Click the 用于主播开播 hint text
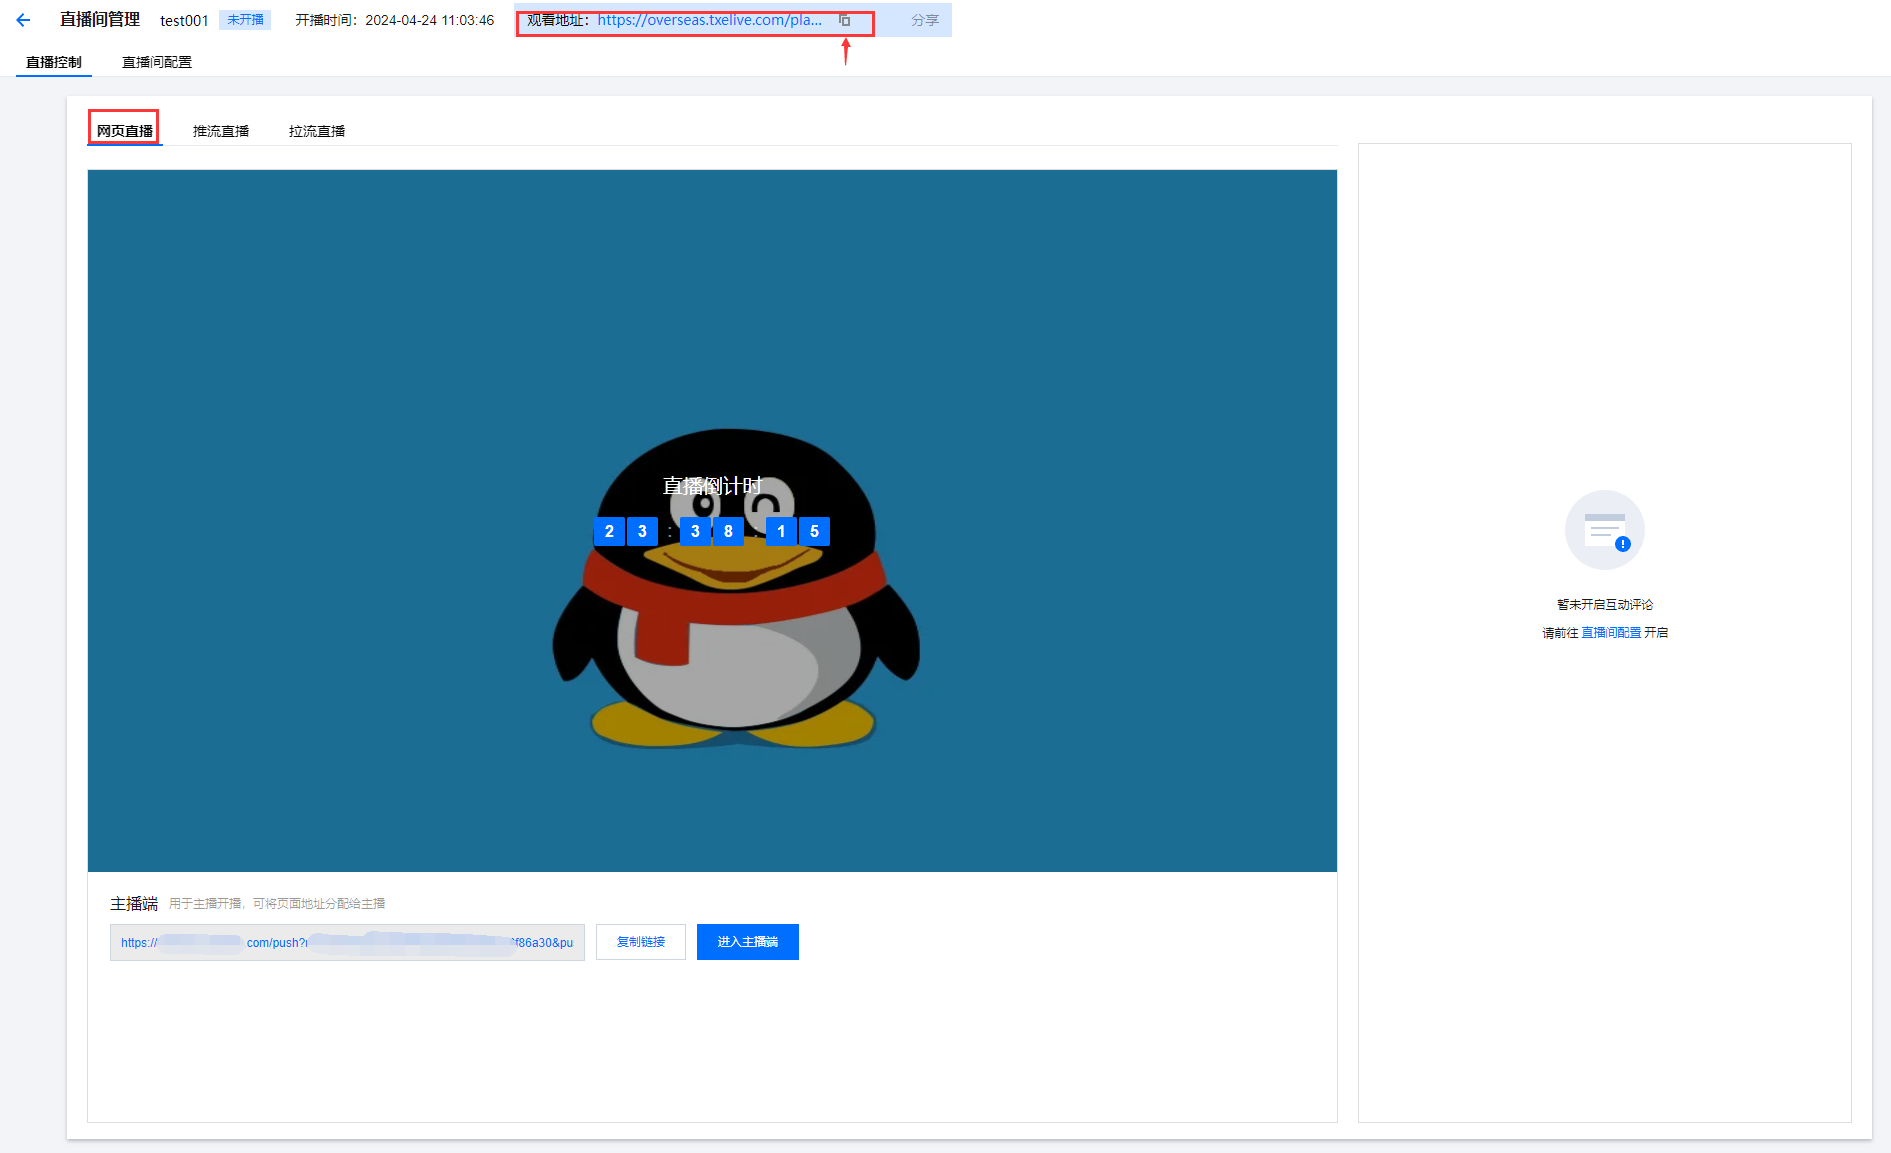This screenshot has width=1891, height=1153. 277,904
